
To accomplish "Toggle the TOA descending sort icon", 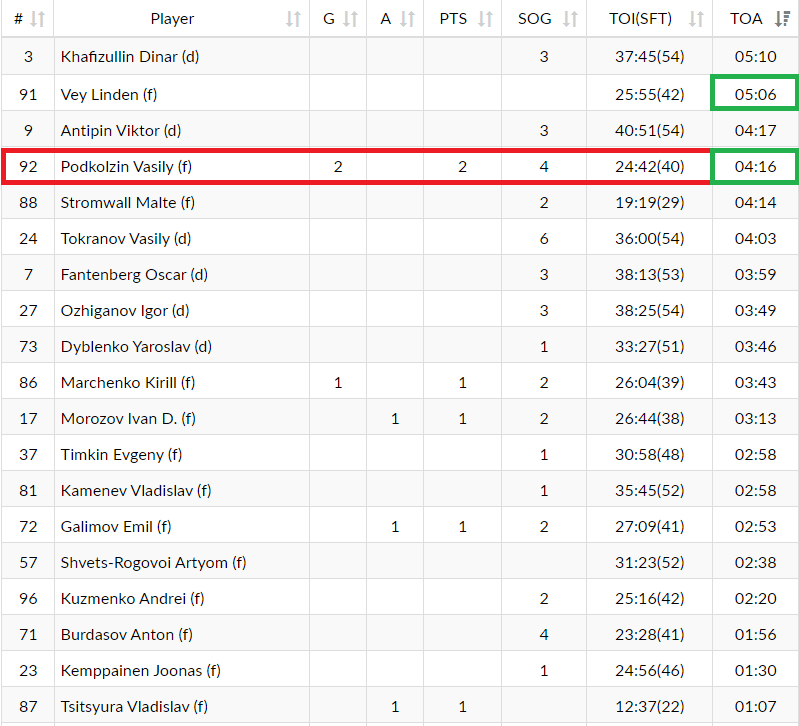I will click(782, 19).
